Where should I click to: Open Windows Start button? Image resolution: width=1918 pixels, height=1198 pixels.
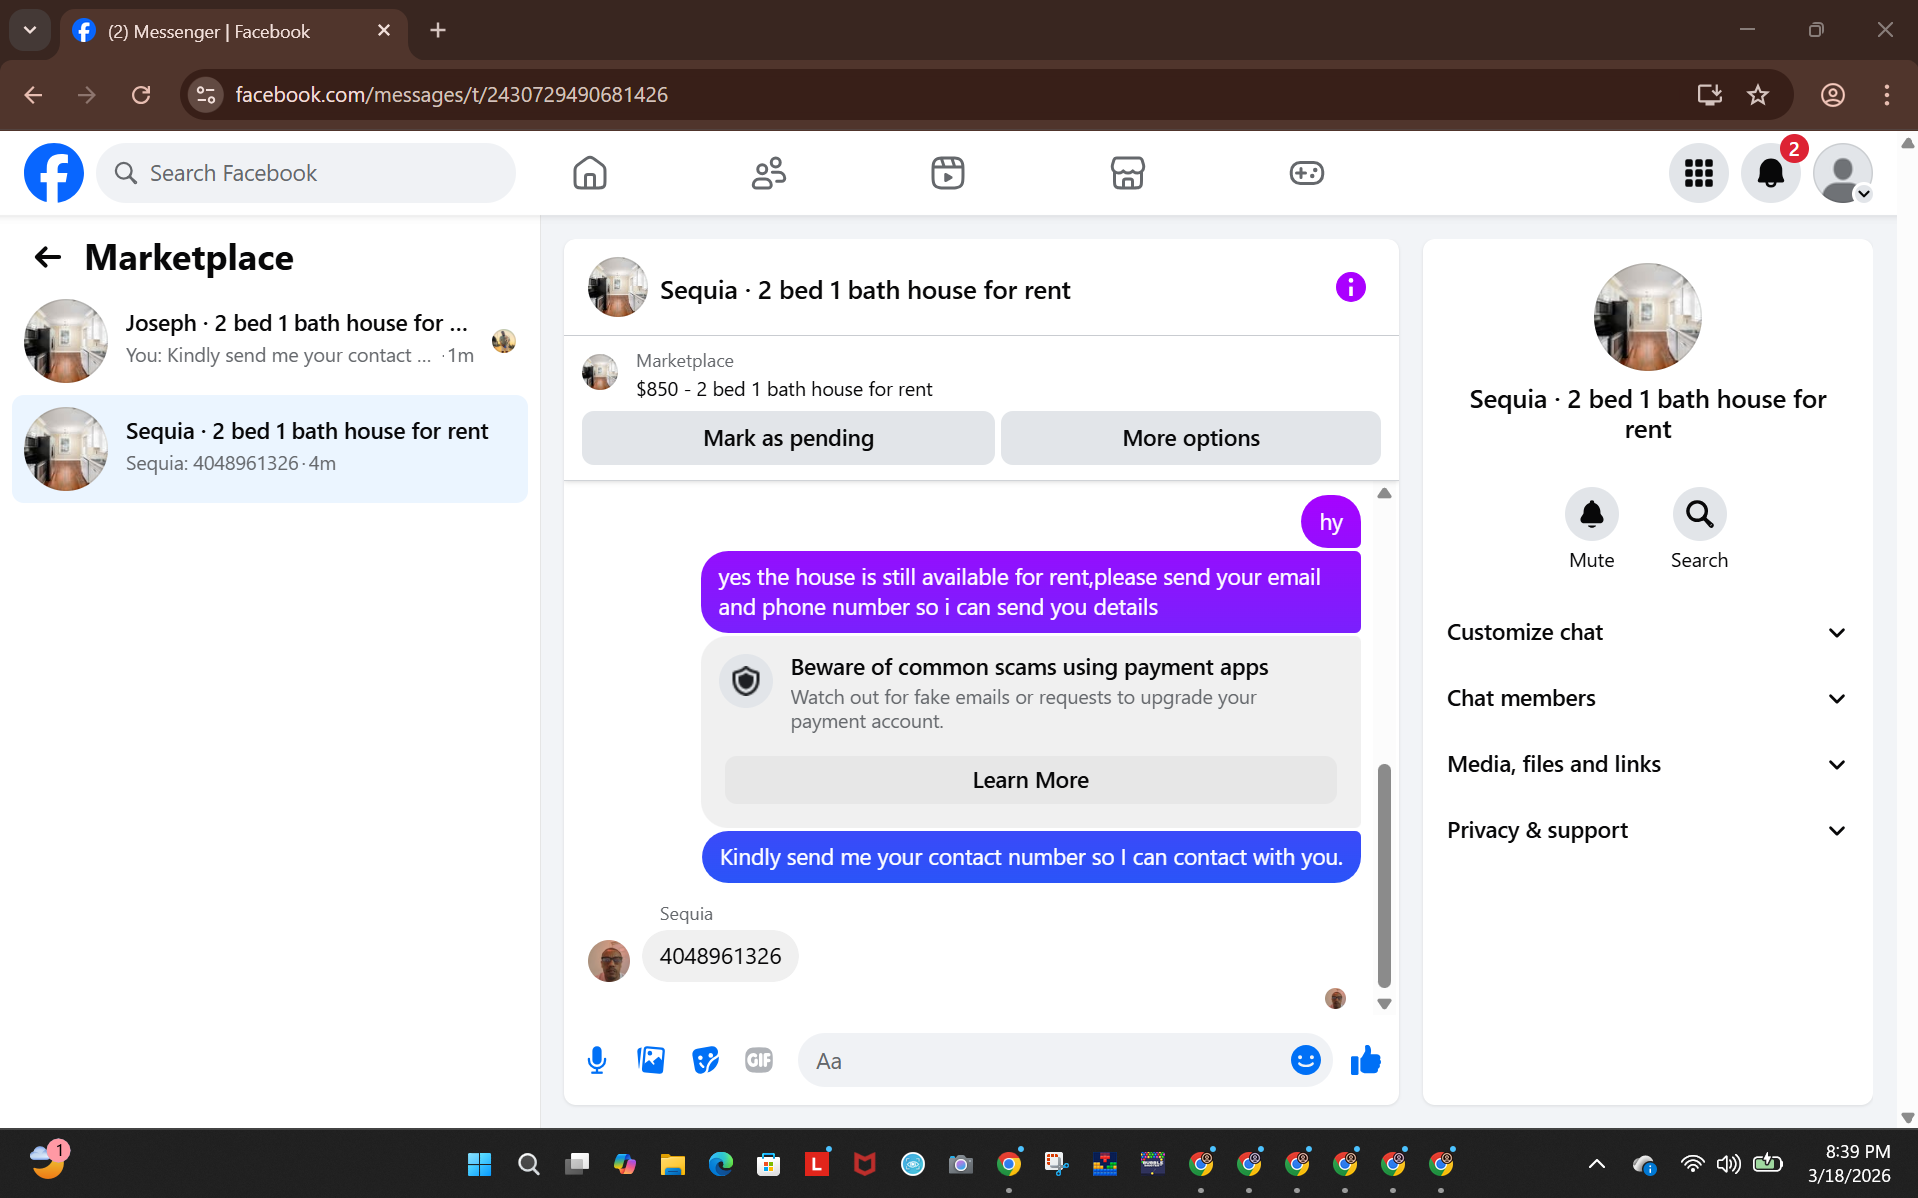480,1164
